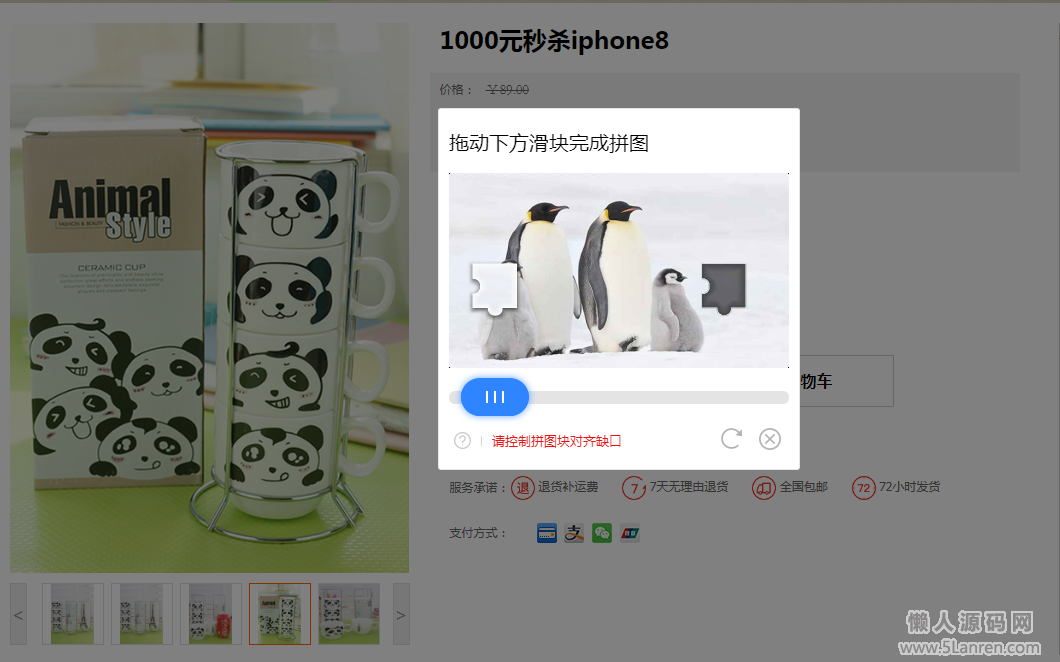This screenshot has height=662, width=1060.
Task: Open the captcha help question icon
Action: coord(462,441)
